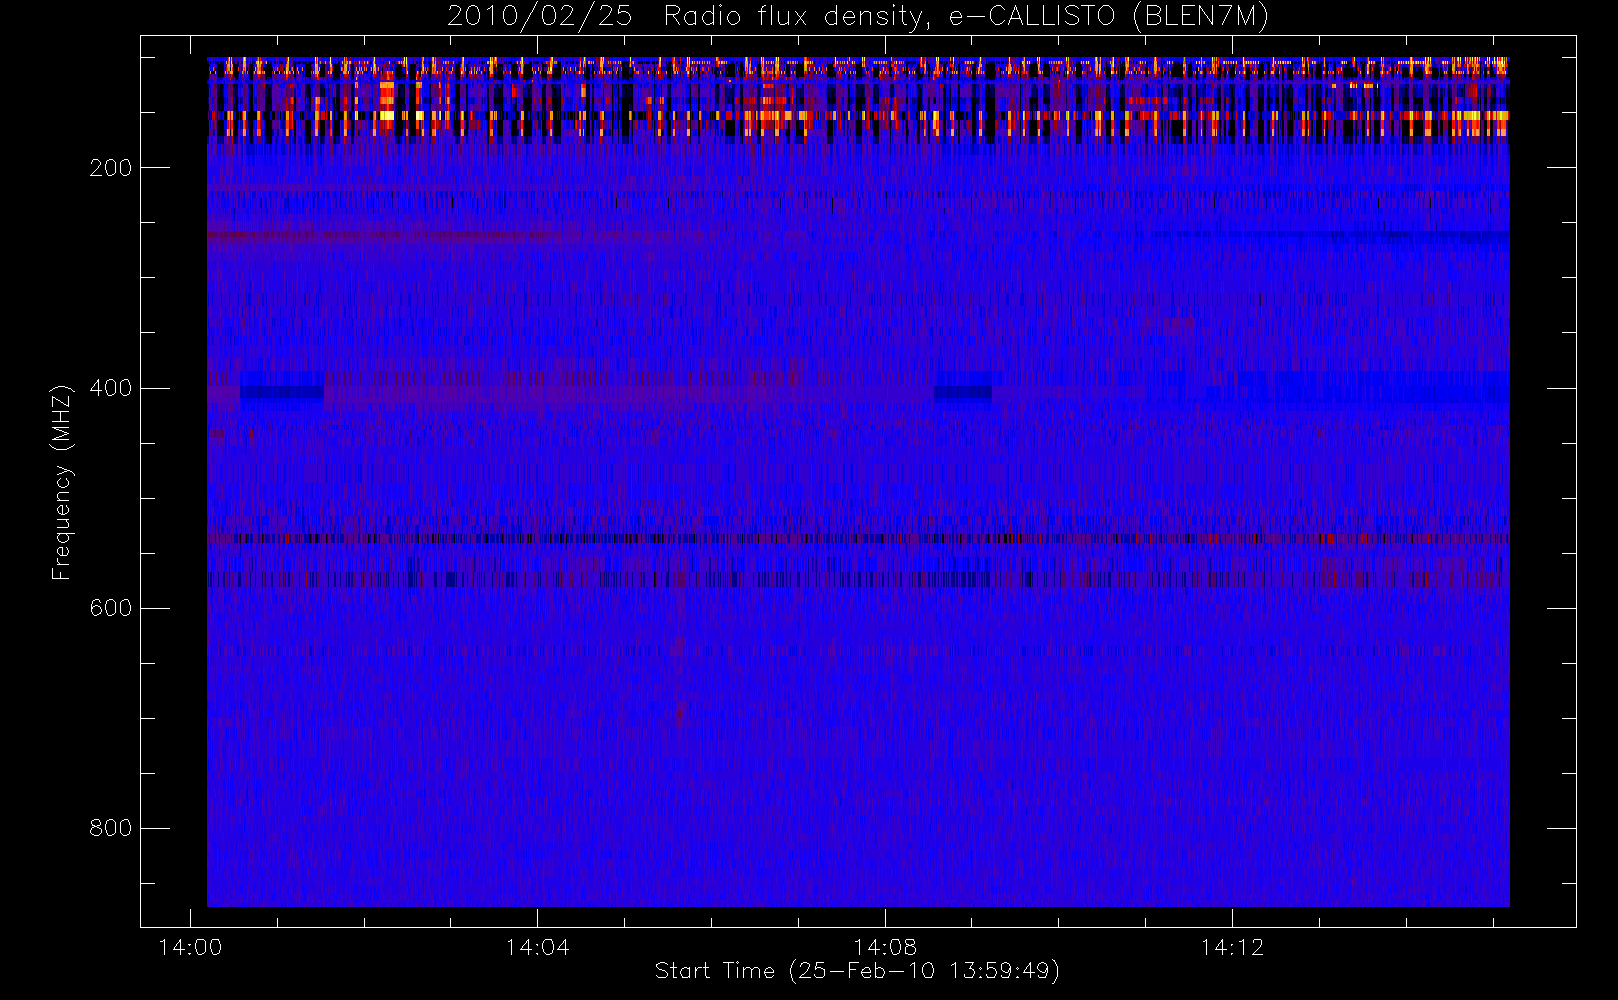Click the 'Frequency (MHZ)' axis label
1618x1000 pixels.
click(x=62, y=482)
